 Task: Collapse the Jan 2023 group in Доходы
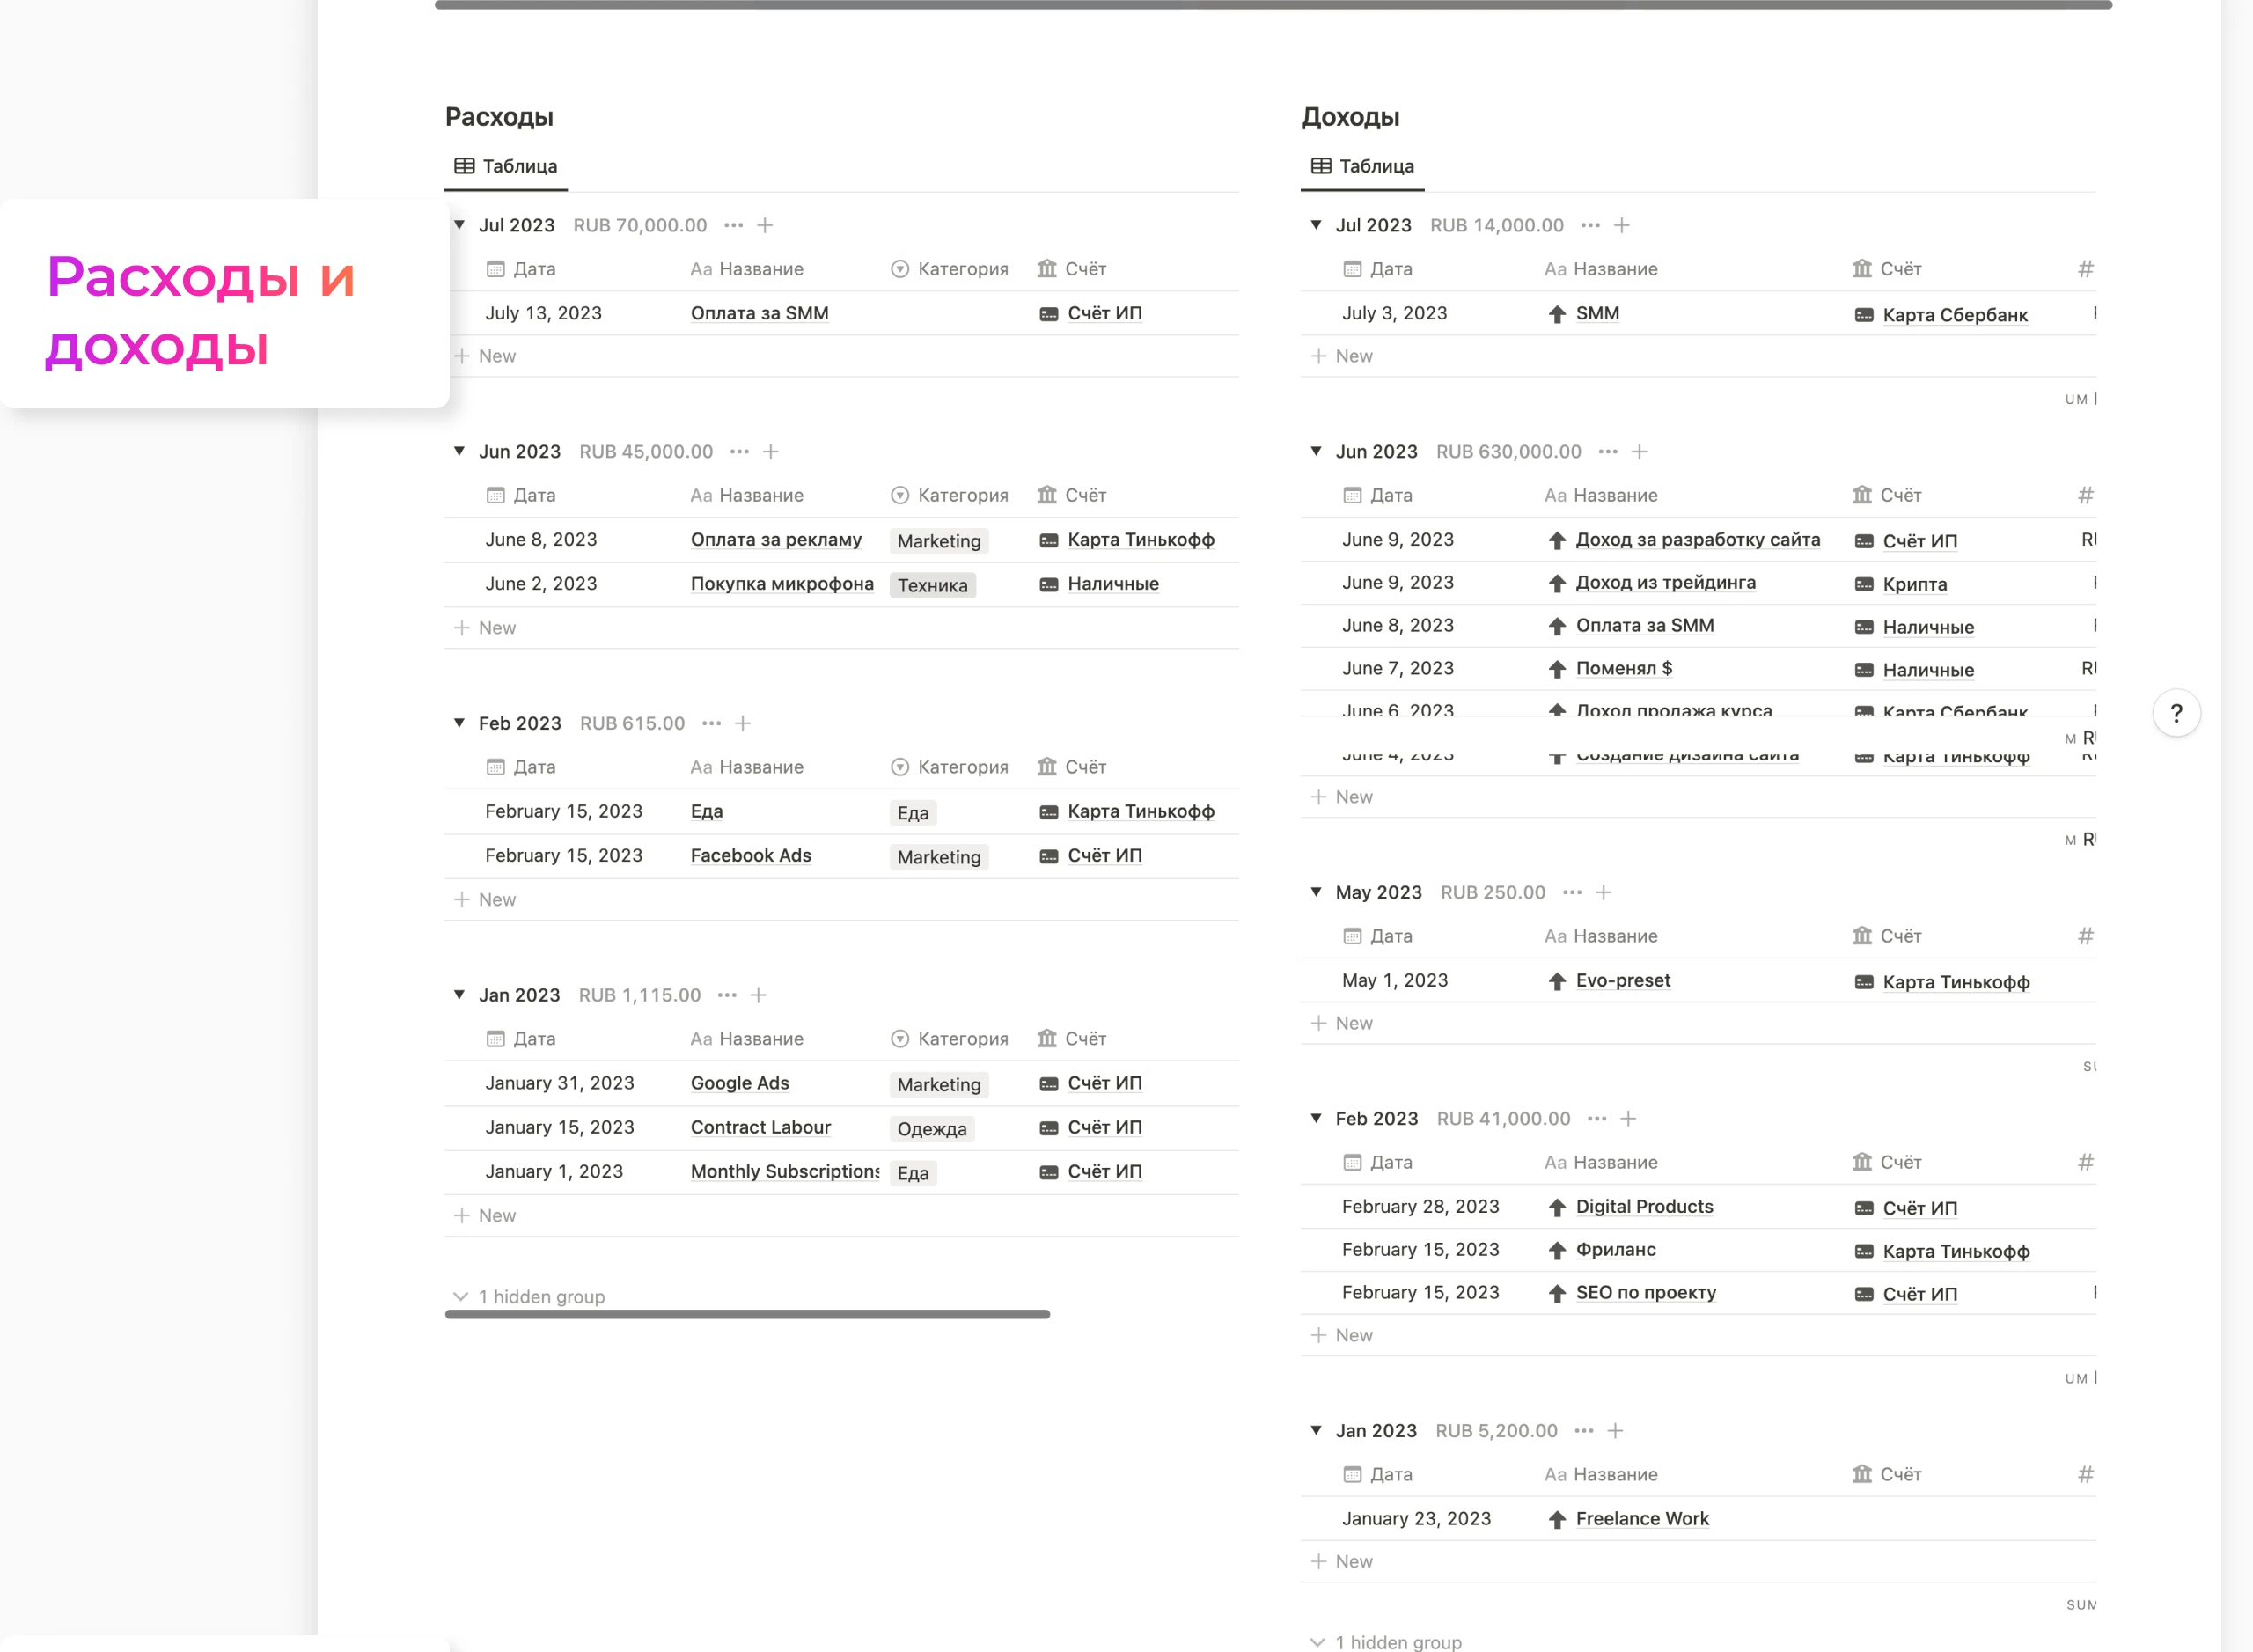(x=1316, y=1430)
